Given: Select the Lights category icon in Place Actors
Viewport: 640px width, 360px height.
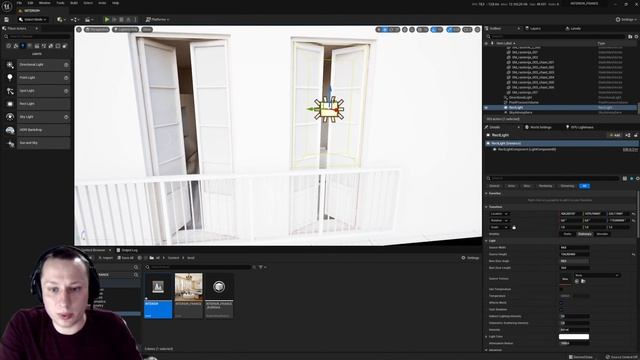Looking at the screenshot, I should pos(23,46).
